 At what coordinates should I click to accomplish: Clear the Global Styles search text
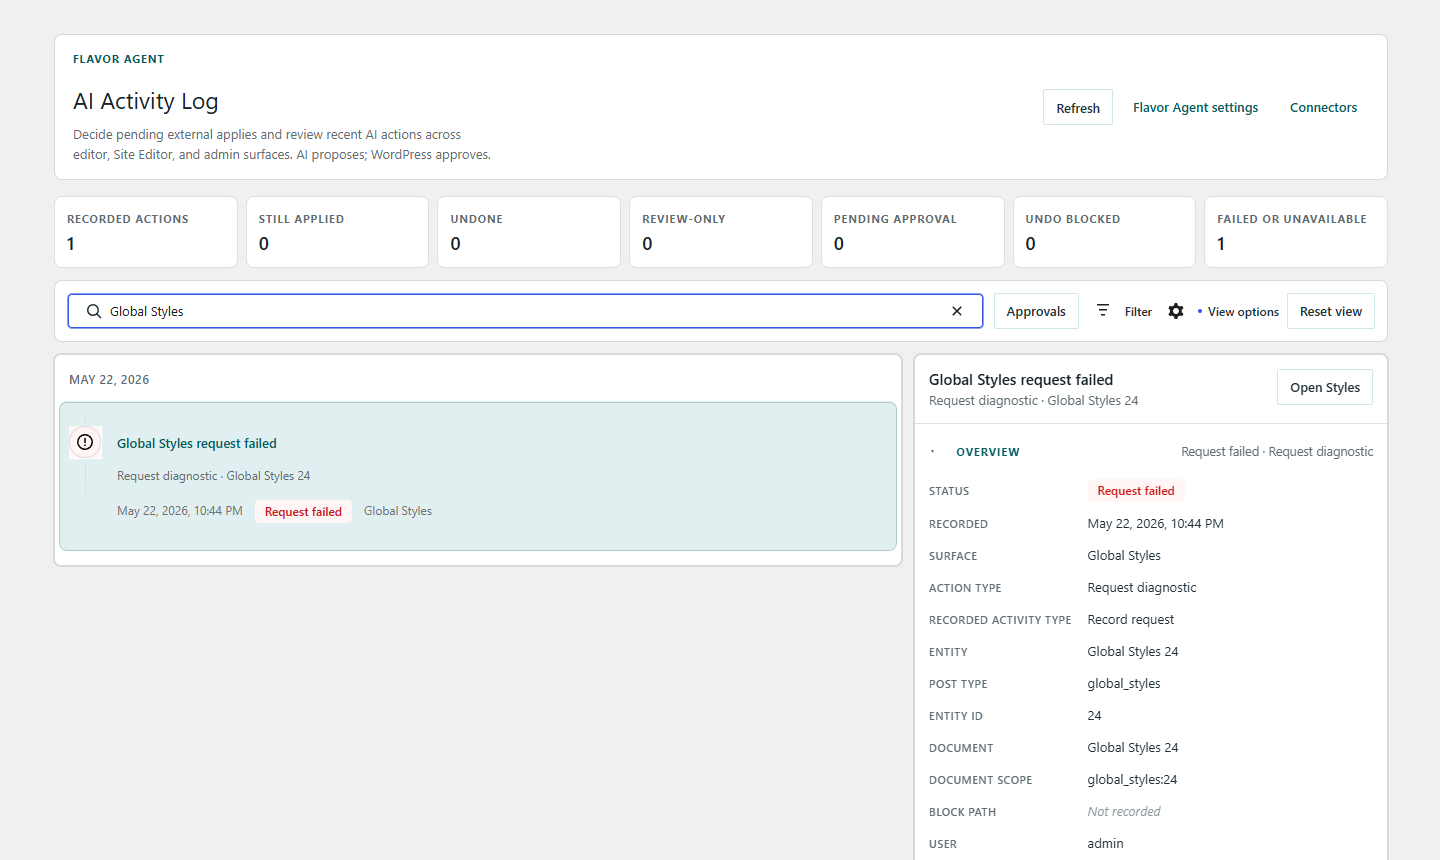[957, 311]
